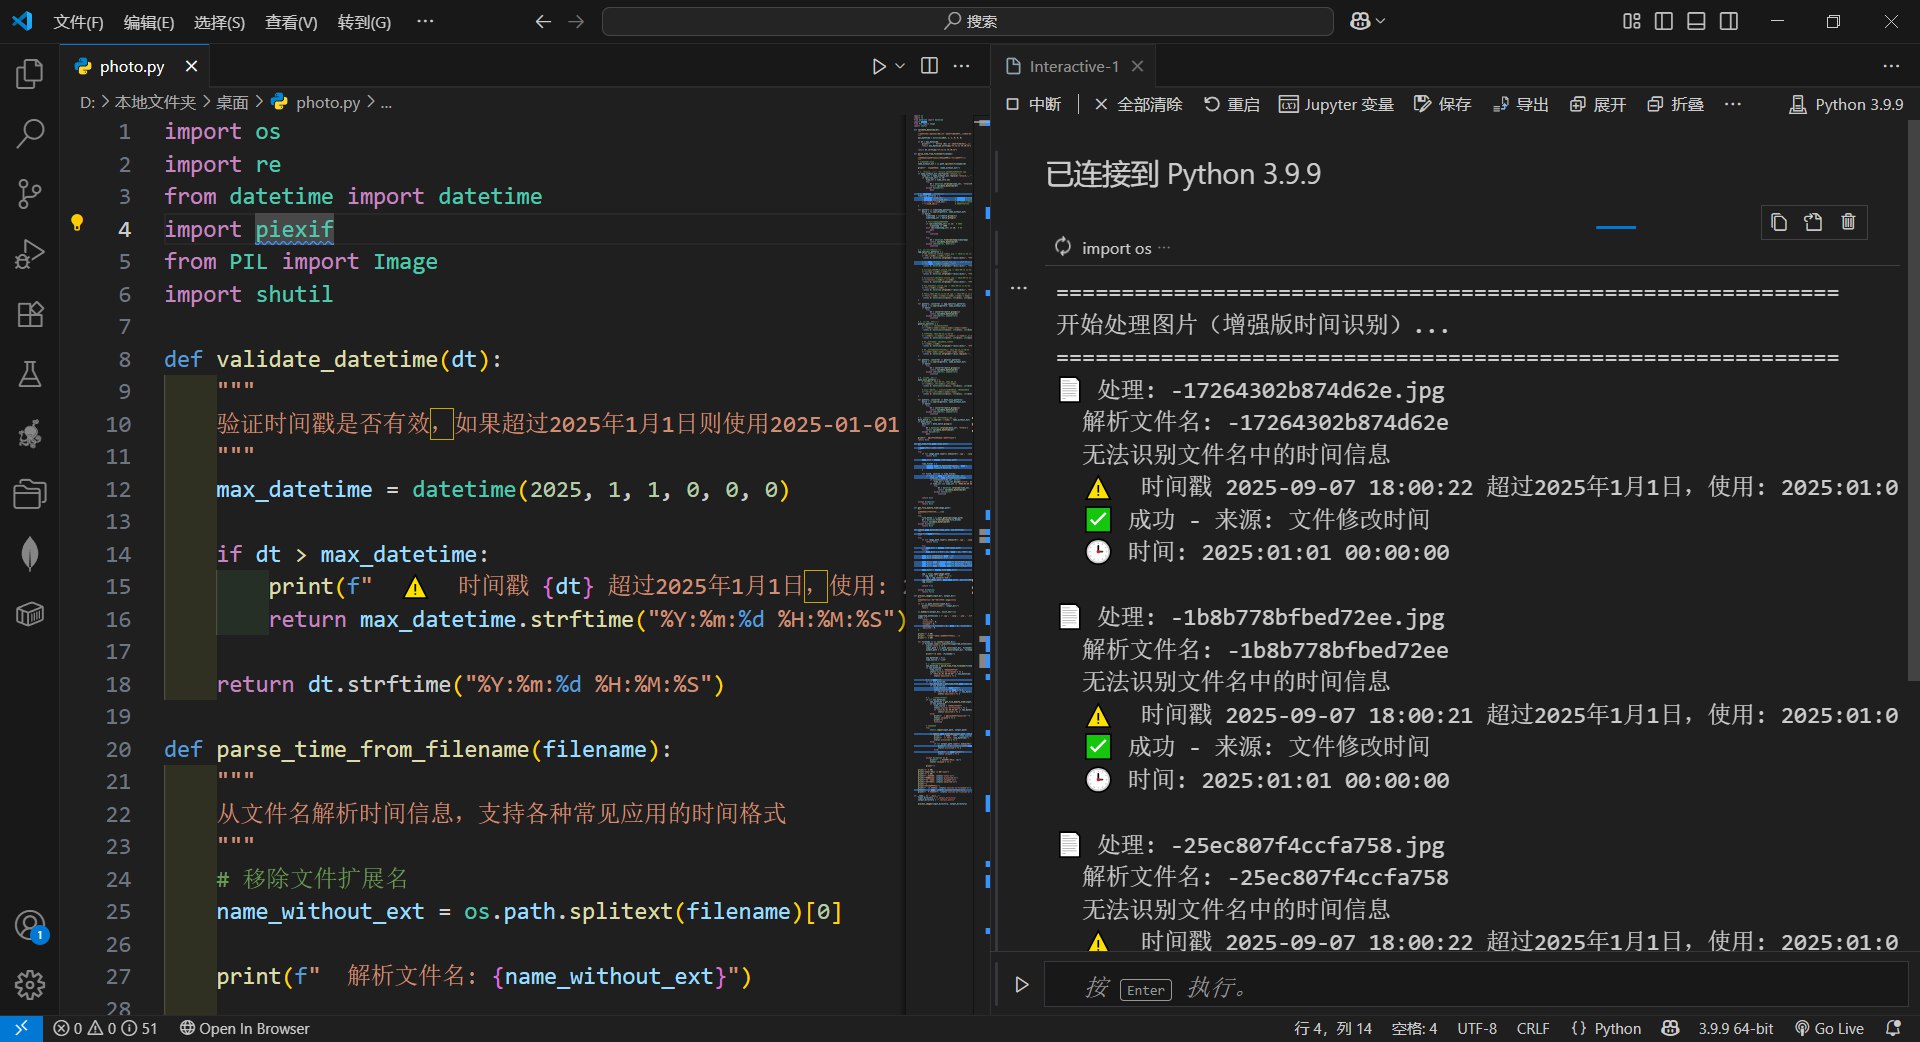Open the Manage gear icon
This screenshot has width=1920, height=1042.
click(x=30, y=985)
